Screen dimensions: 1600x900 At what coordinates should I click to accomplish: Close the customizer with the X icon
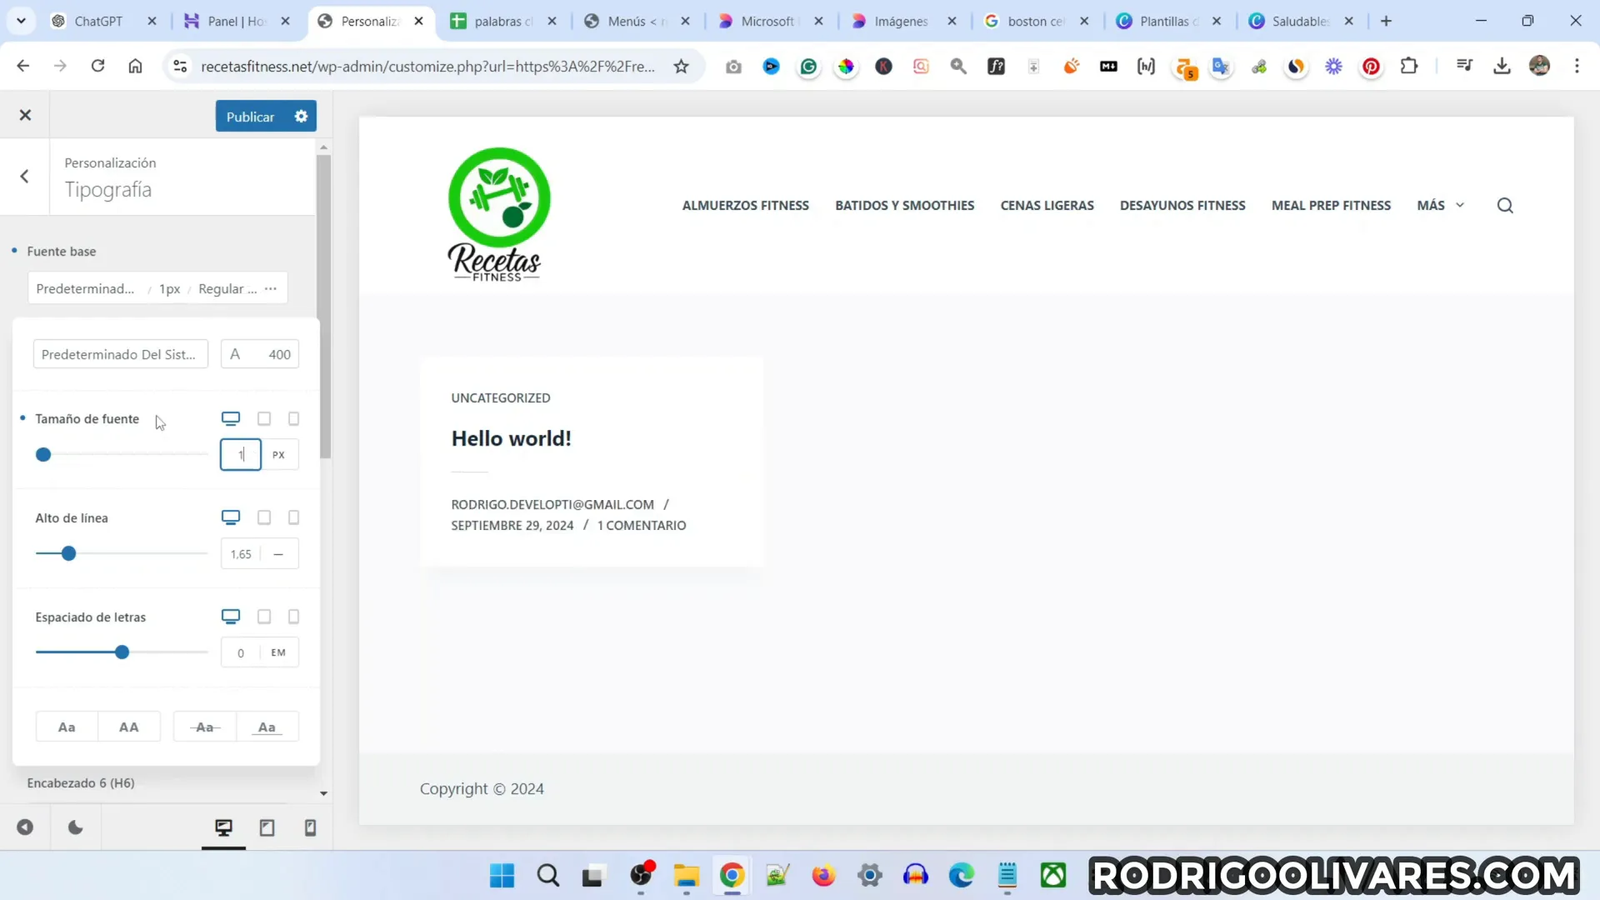(25, 115)
